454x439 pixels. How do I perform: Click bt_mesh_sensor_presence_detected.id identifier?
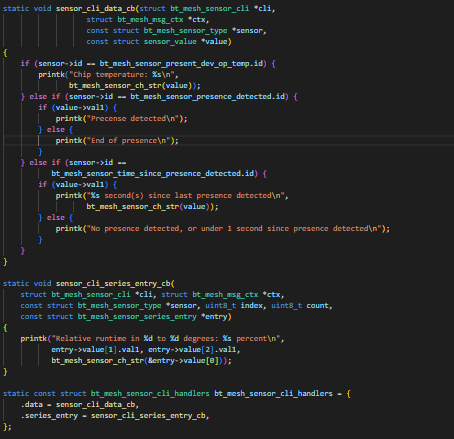coord(207,96)
